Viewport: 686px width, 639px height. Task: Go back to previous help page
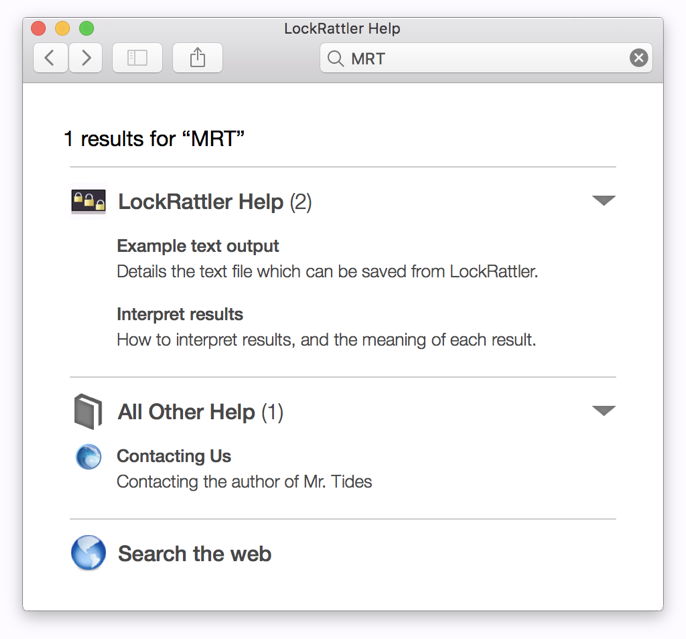coord(50,58)
